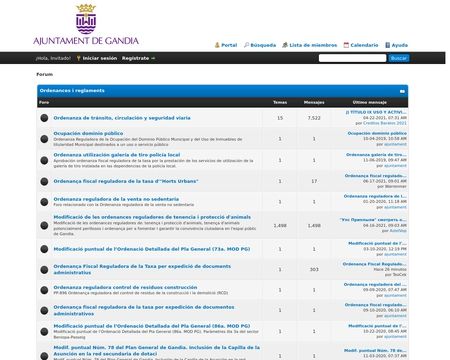Screen dimensions: 450x360
Task: Click message count 7,522
Action: (314, 118)
